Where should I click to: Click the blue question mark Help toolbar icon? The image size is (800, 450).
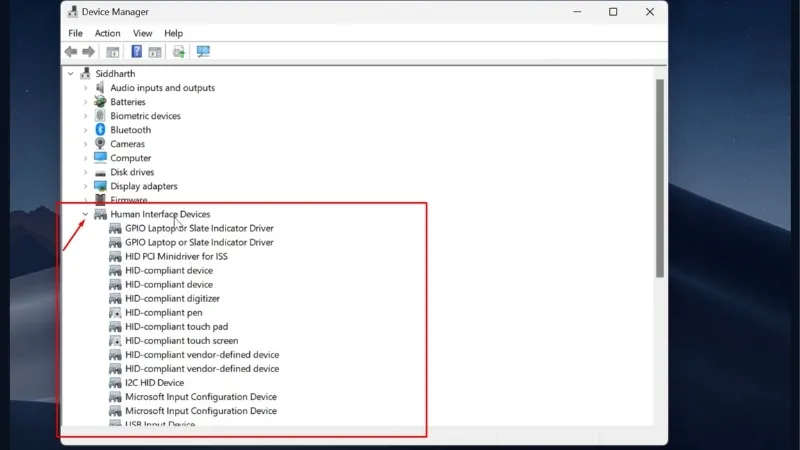(136, 52)
